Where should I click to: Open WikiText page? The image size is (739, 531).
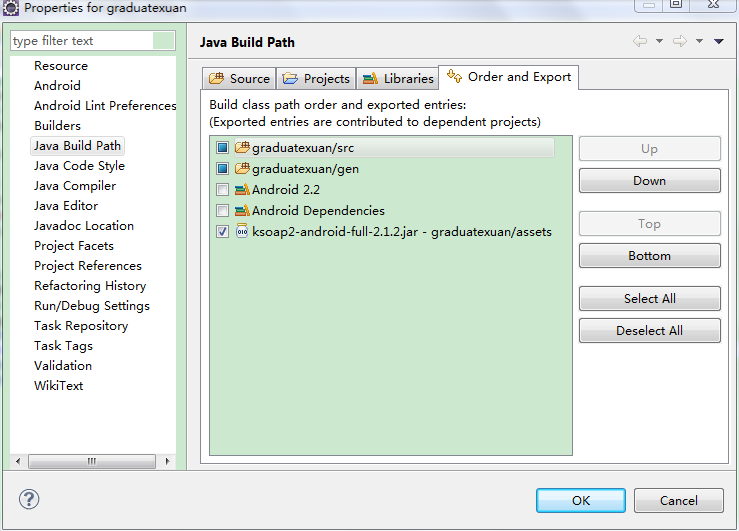point(58,386)
